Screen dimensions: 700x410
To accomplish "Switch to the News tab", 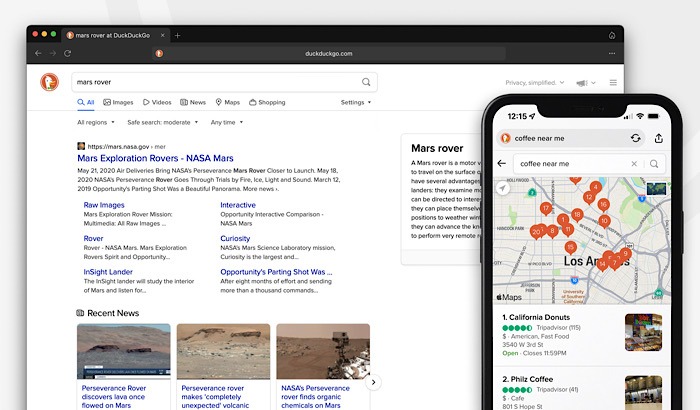I will point(193,102).
